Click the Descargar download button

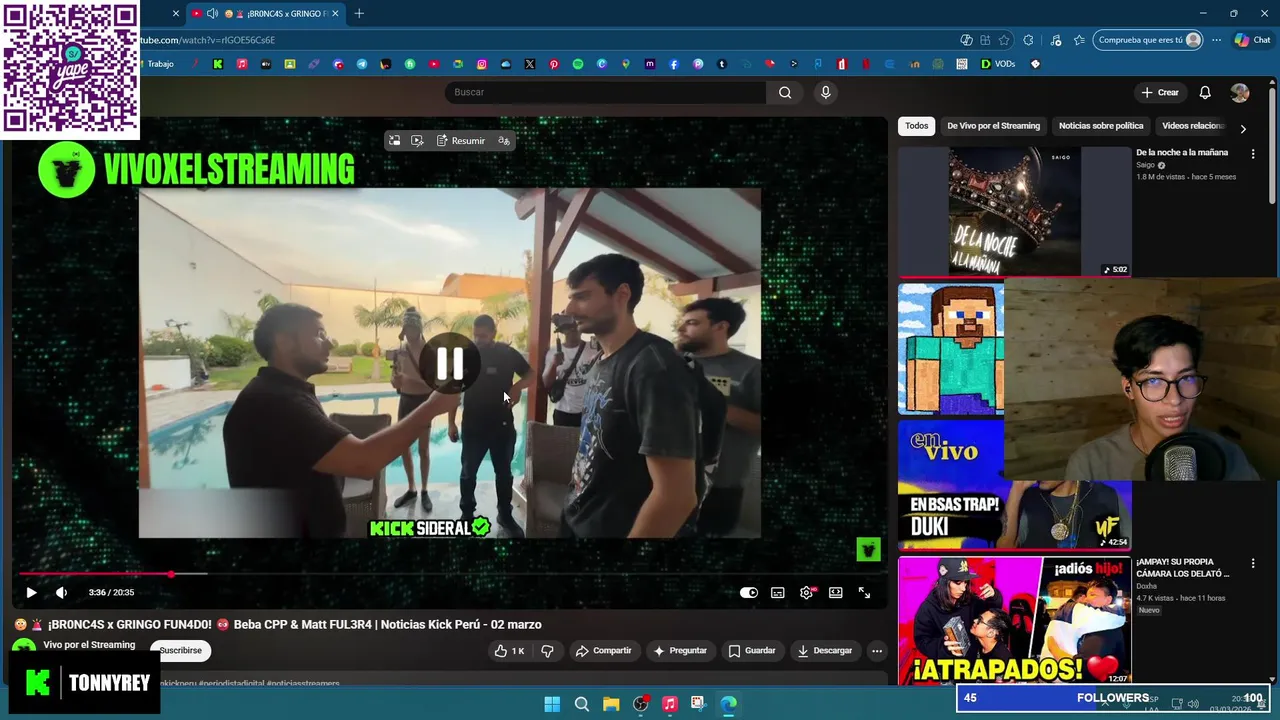coord(825,651)
